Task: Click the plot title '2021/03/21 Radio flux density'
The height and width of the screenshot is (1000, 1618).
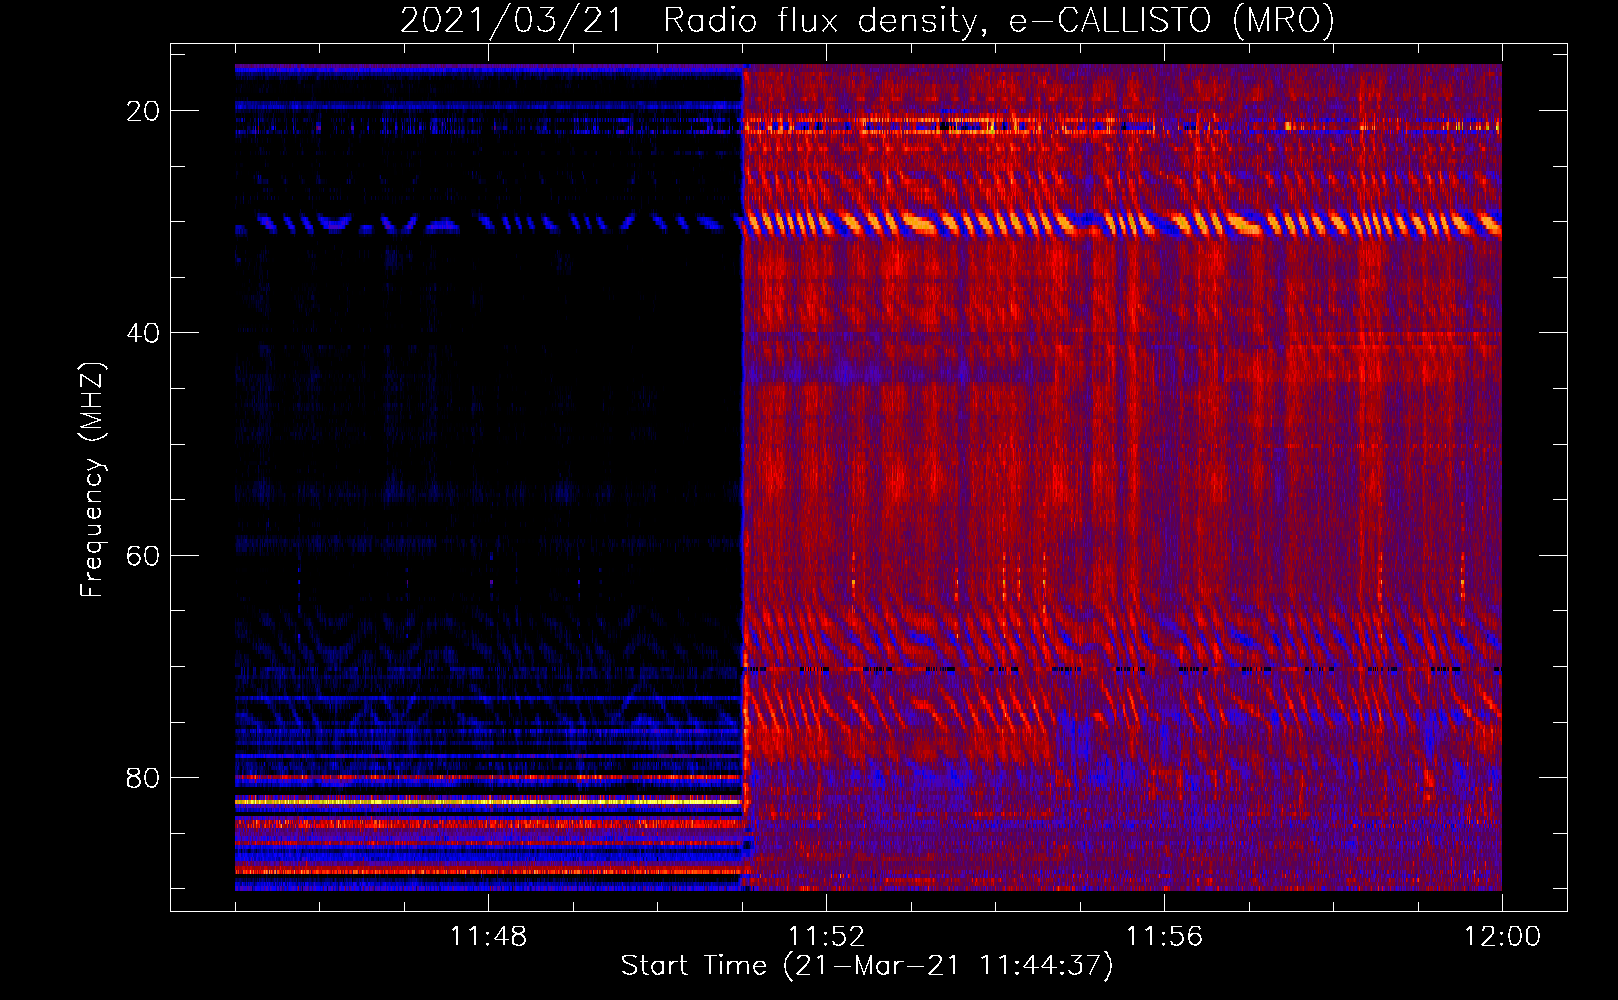Action: tap(867, 20)
